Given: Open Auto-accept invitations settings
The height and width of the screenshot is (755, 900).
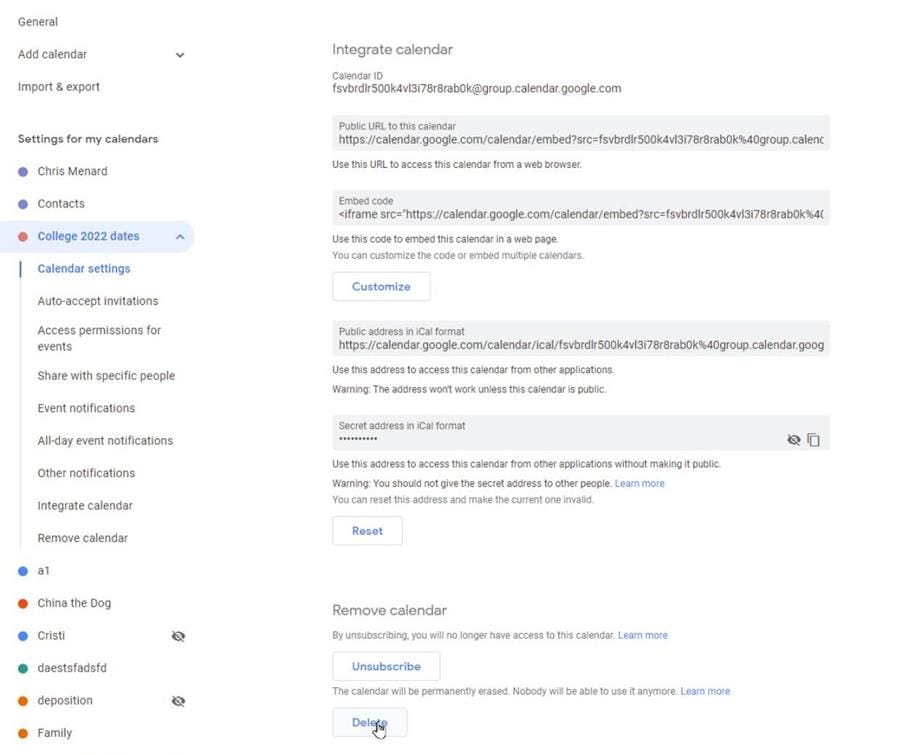Looking at the screenshot, I should click(x=97, y=300).
